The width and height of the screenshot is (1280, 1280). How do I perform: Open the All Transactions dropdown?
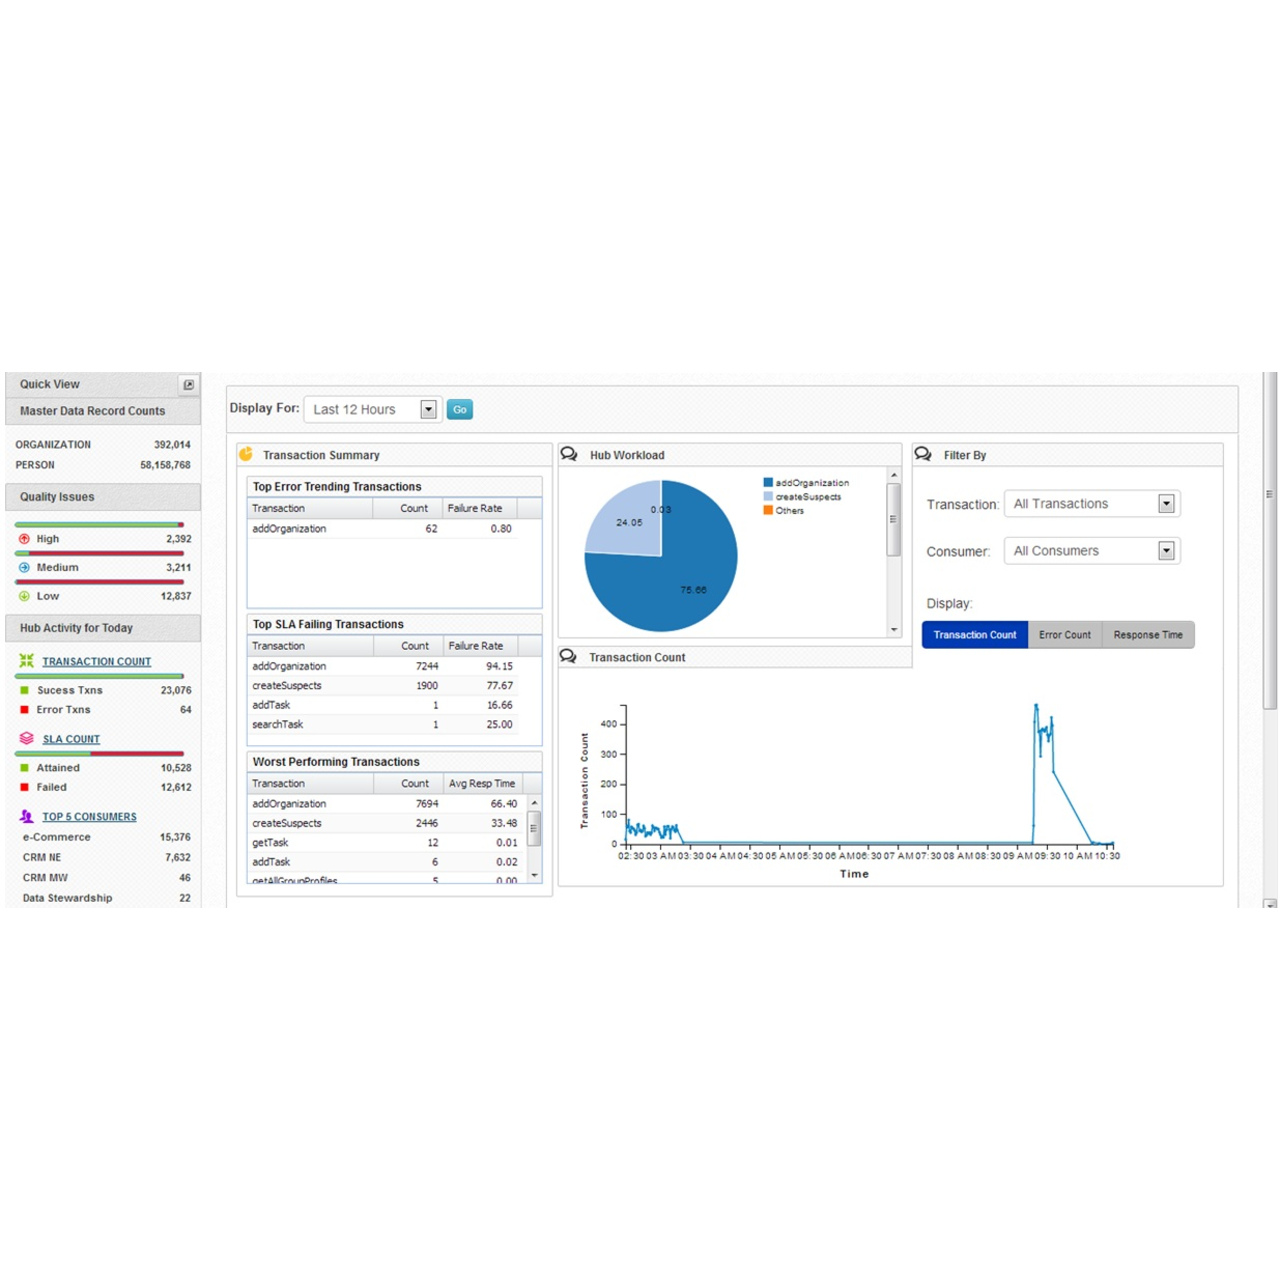(x=1165, y=503)
